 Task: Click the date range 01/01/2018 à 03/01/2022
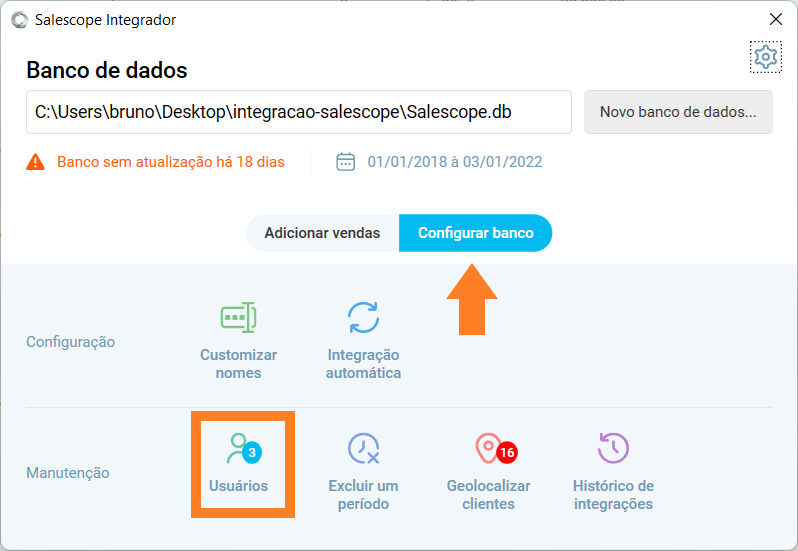(455, 162)
